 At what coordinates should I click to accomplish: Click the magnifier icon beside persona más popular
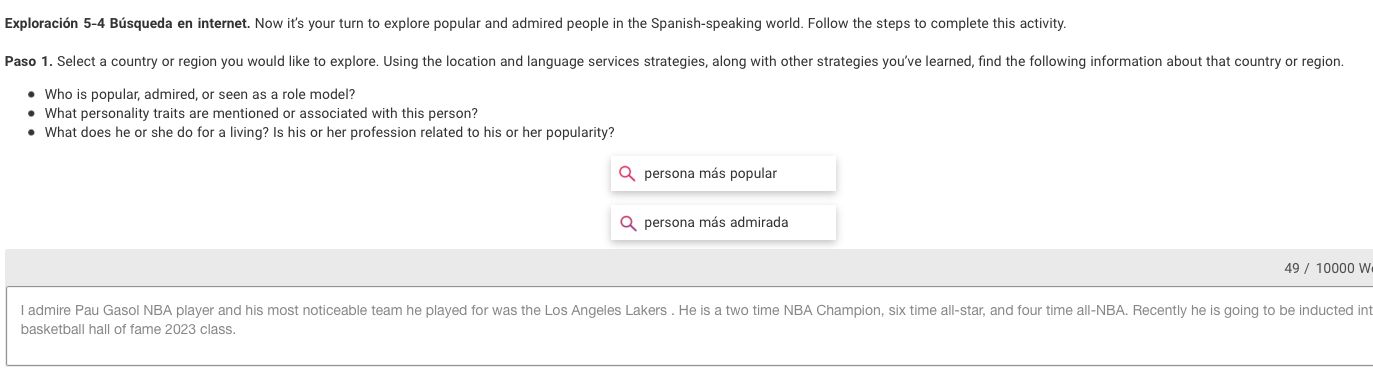tap(627, 174)
